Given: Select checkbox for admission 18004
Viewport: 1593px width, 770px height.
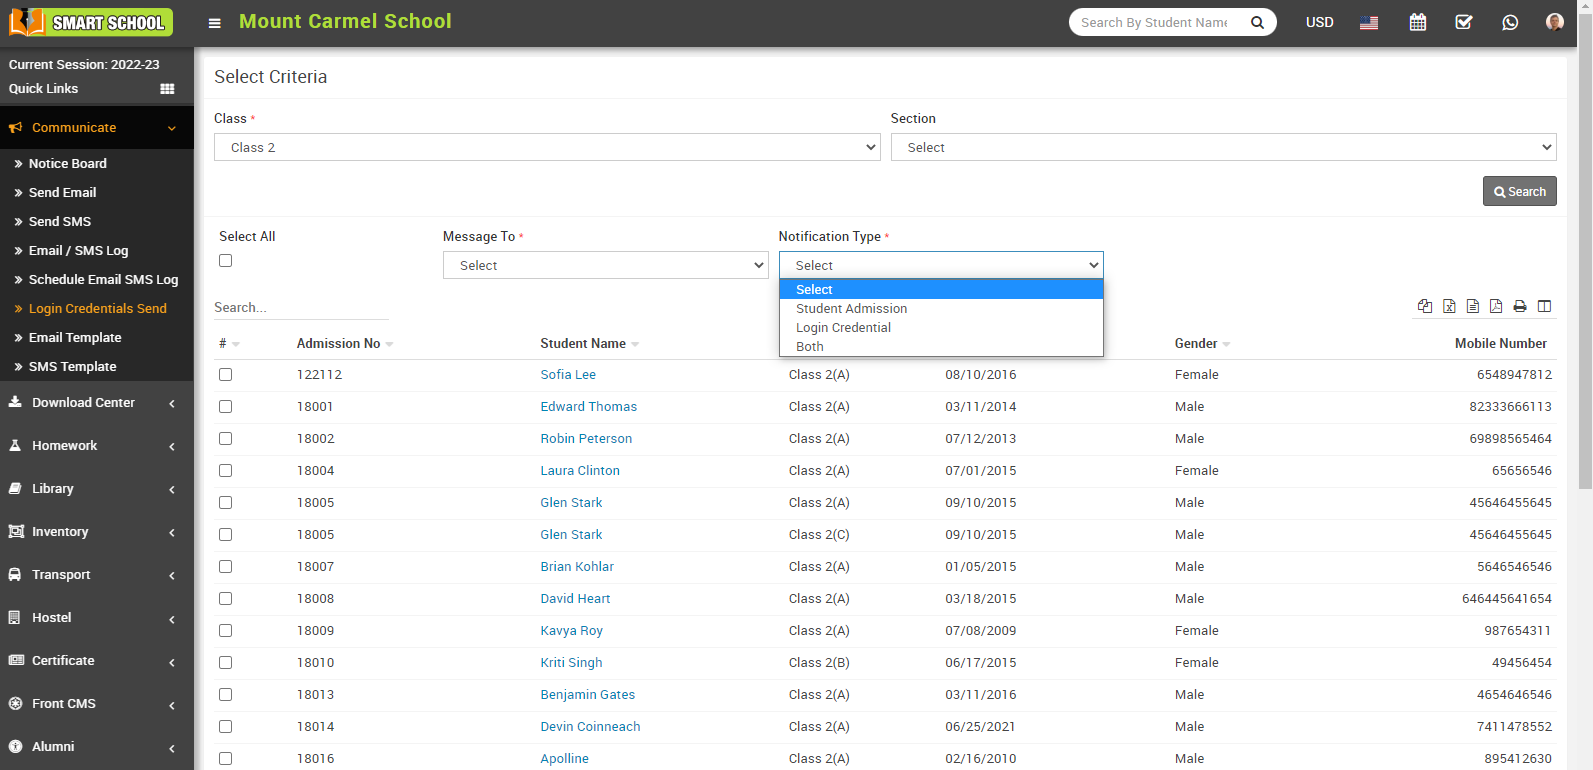Looking at the screenshot, I should point(226,471).
